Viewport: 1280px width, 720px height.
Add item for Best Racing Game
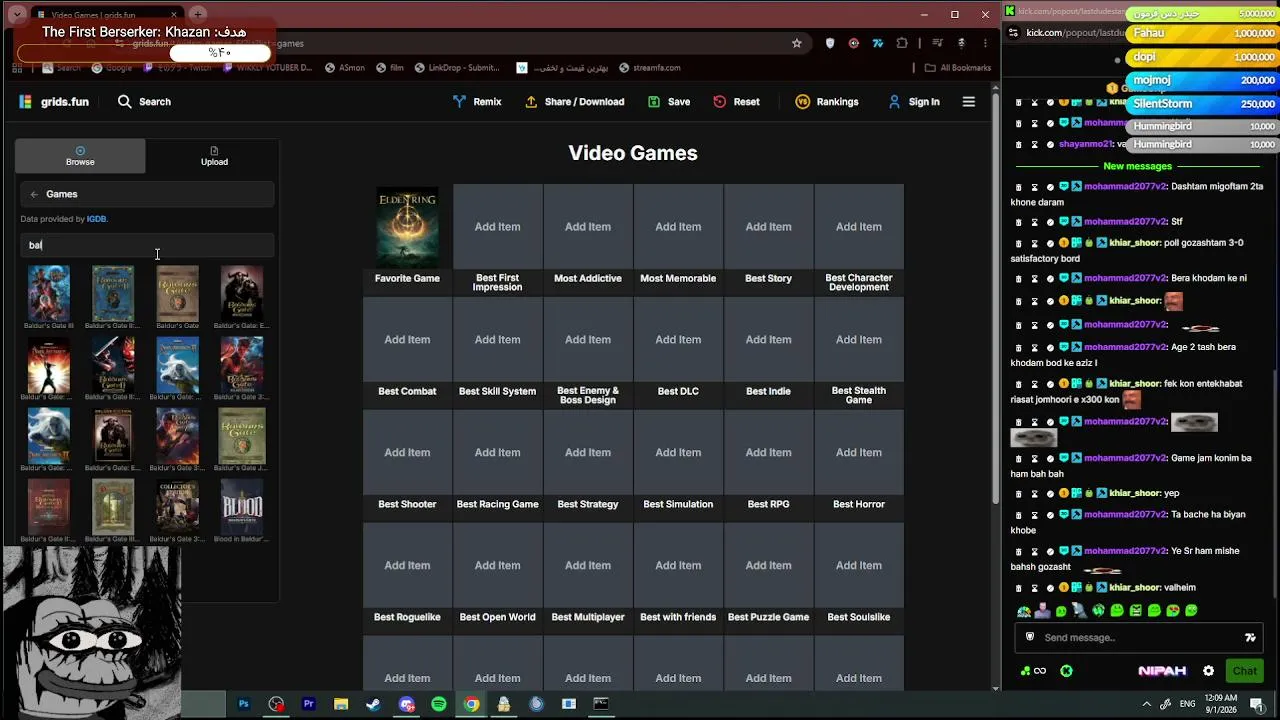pyautogui.click(x=497, y=453)
